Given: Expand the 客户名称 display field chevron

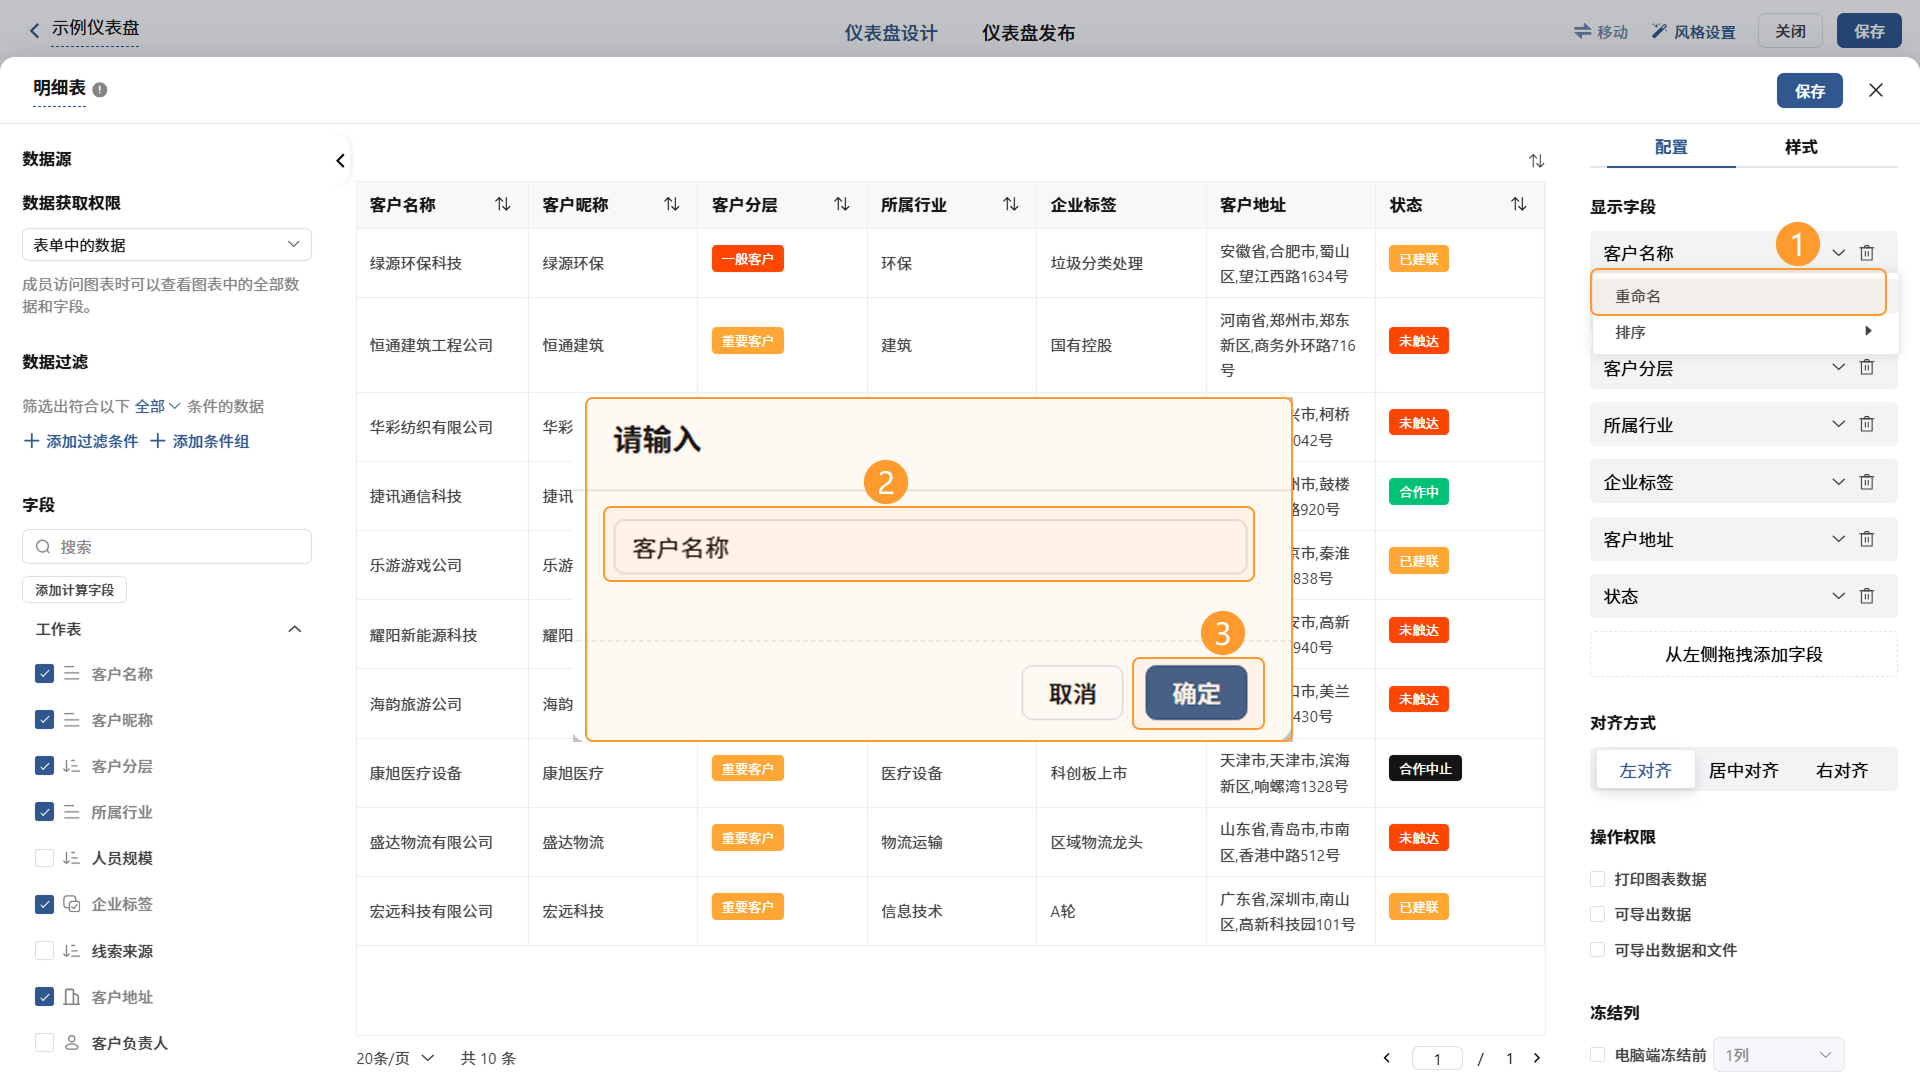Looking at the screenshot, I should pos(1838,253).
